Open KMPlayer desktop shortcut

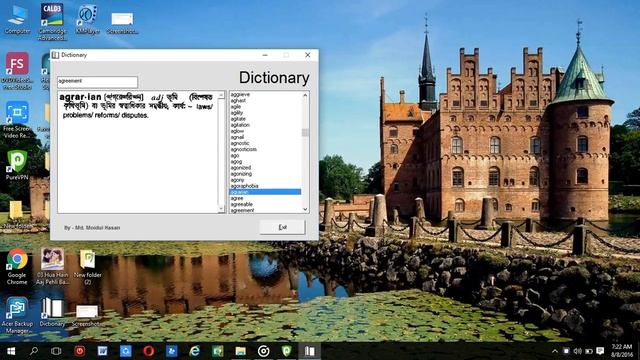87,20
